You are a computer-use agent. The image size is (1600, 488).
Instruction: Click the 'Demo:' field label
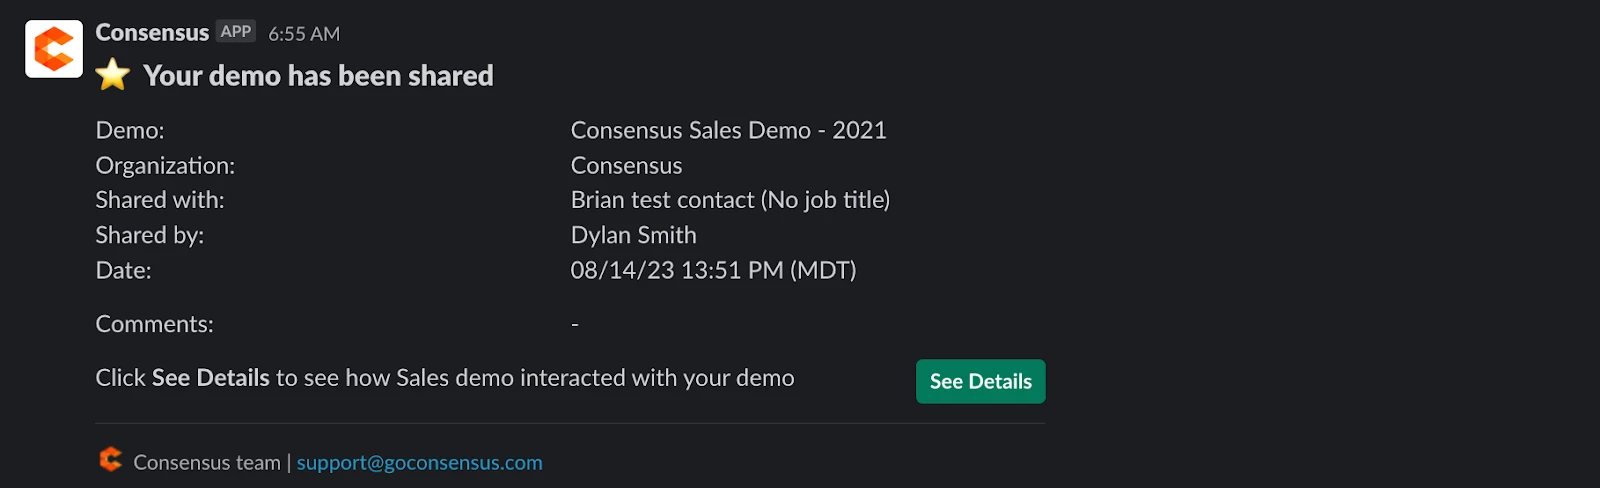point(130,130)
